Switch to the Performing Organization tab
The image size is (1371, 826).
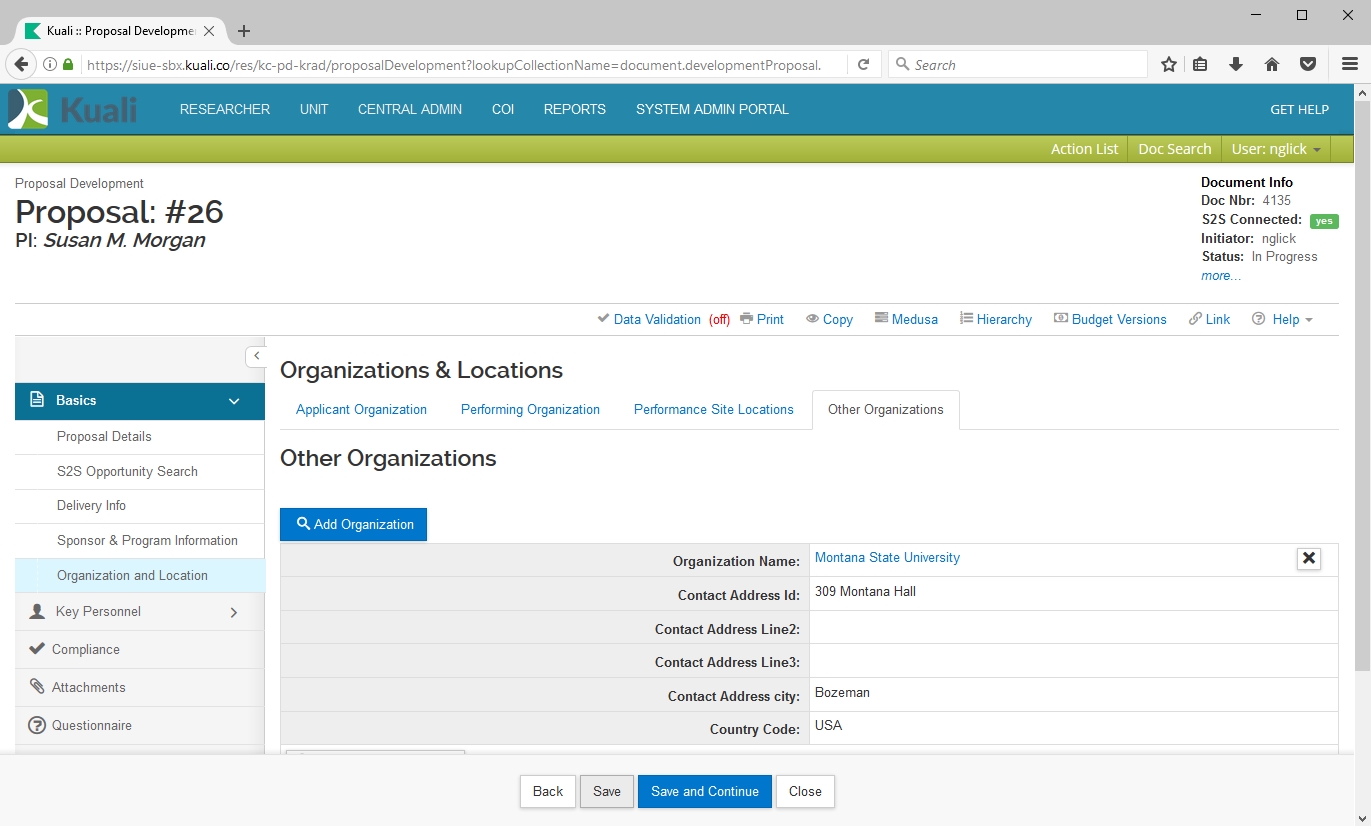(530, 410)
